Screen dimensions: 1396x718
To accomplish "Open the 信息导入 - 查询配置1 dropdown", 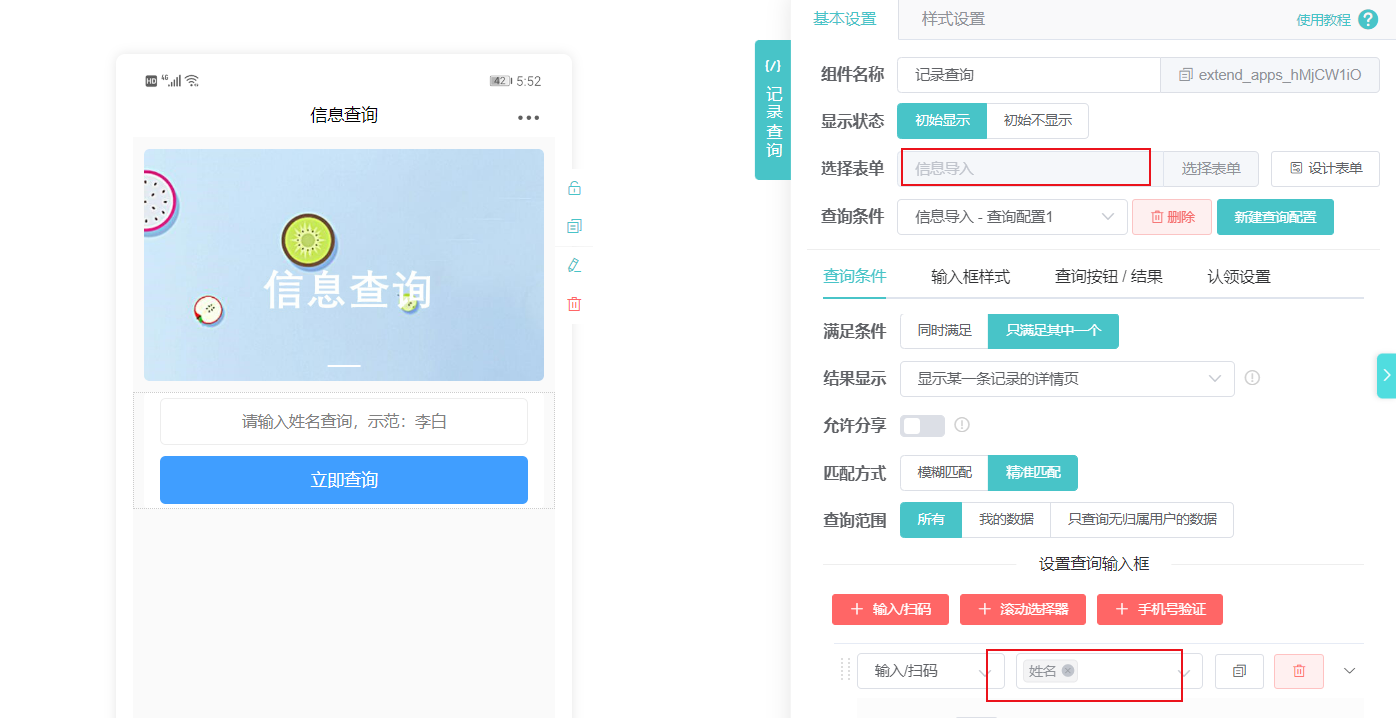I will (x=1012, y=217).
